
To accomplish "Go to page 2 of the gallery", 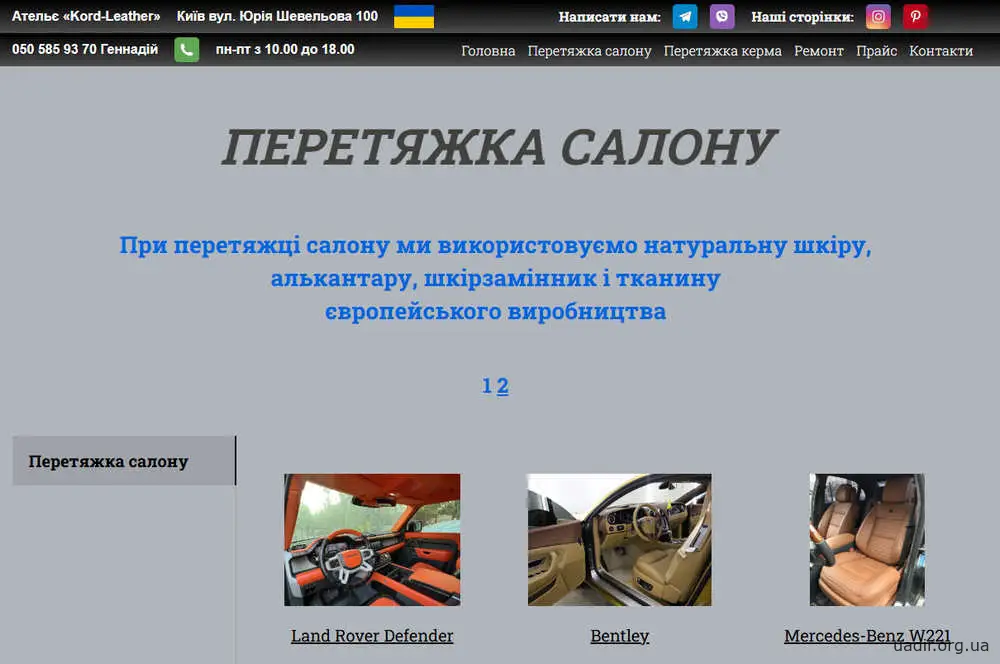I will coord(503,385).
